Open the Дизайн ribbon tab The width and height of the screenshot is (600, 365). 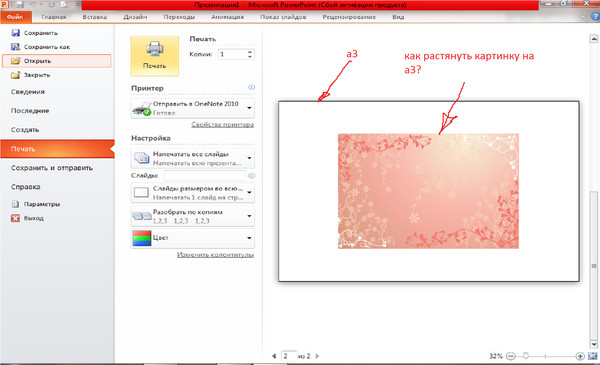pos(135,17)
